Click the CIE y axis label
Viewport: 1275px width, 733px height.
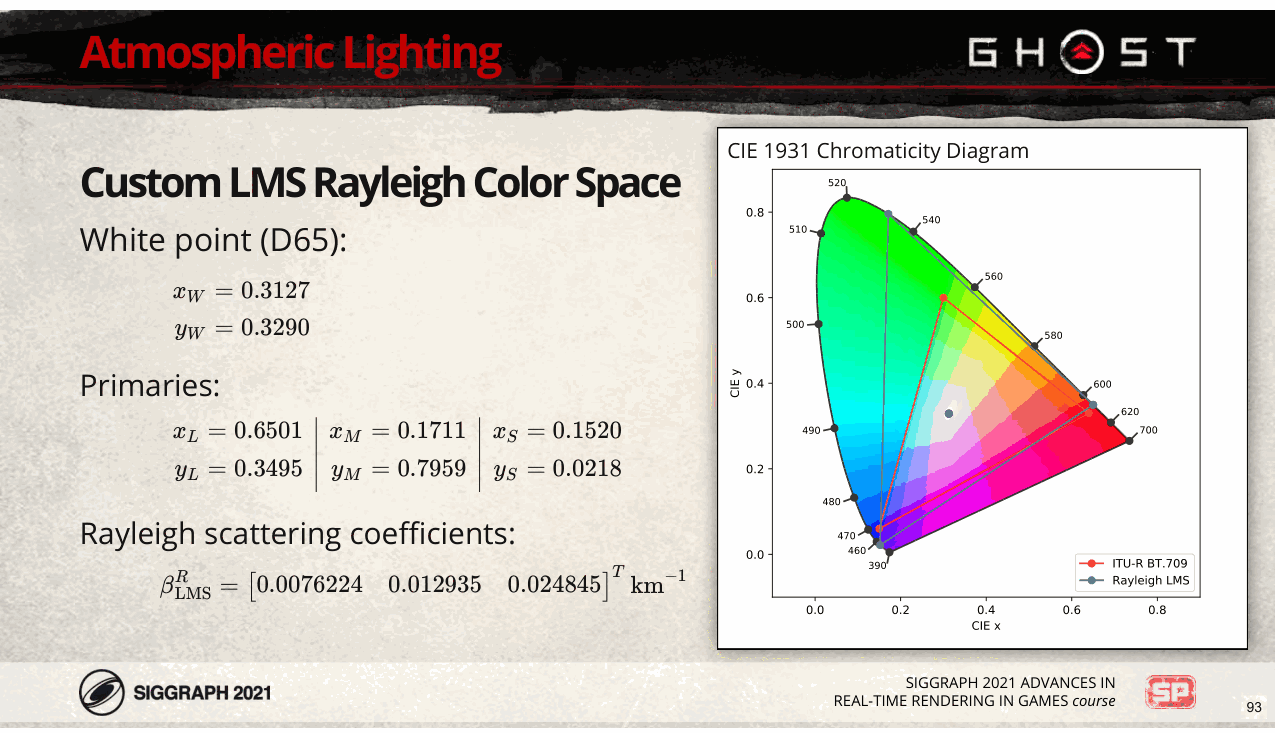[x=735, y=383]
